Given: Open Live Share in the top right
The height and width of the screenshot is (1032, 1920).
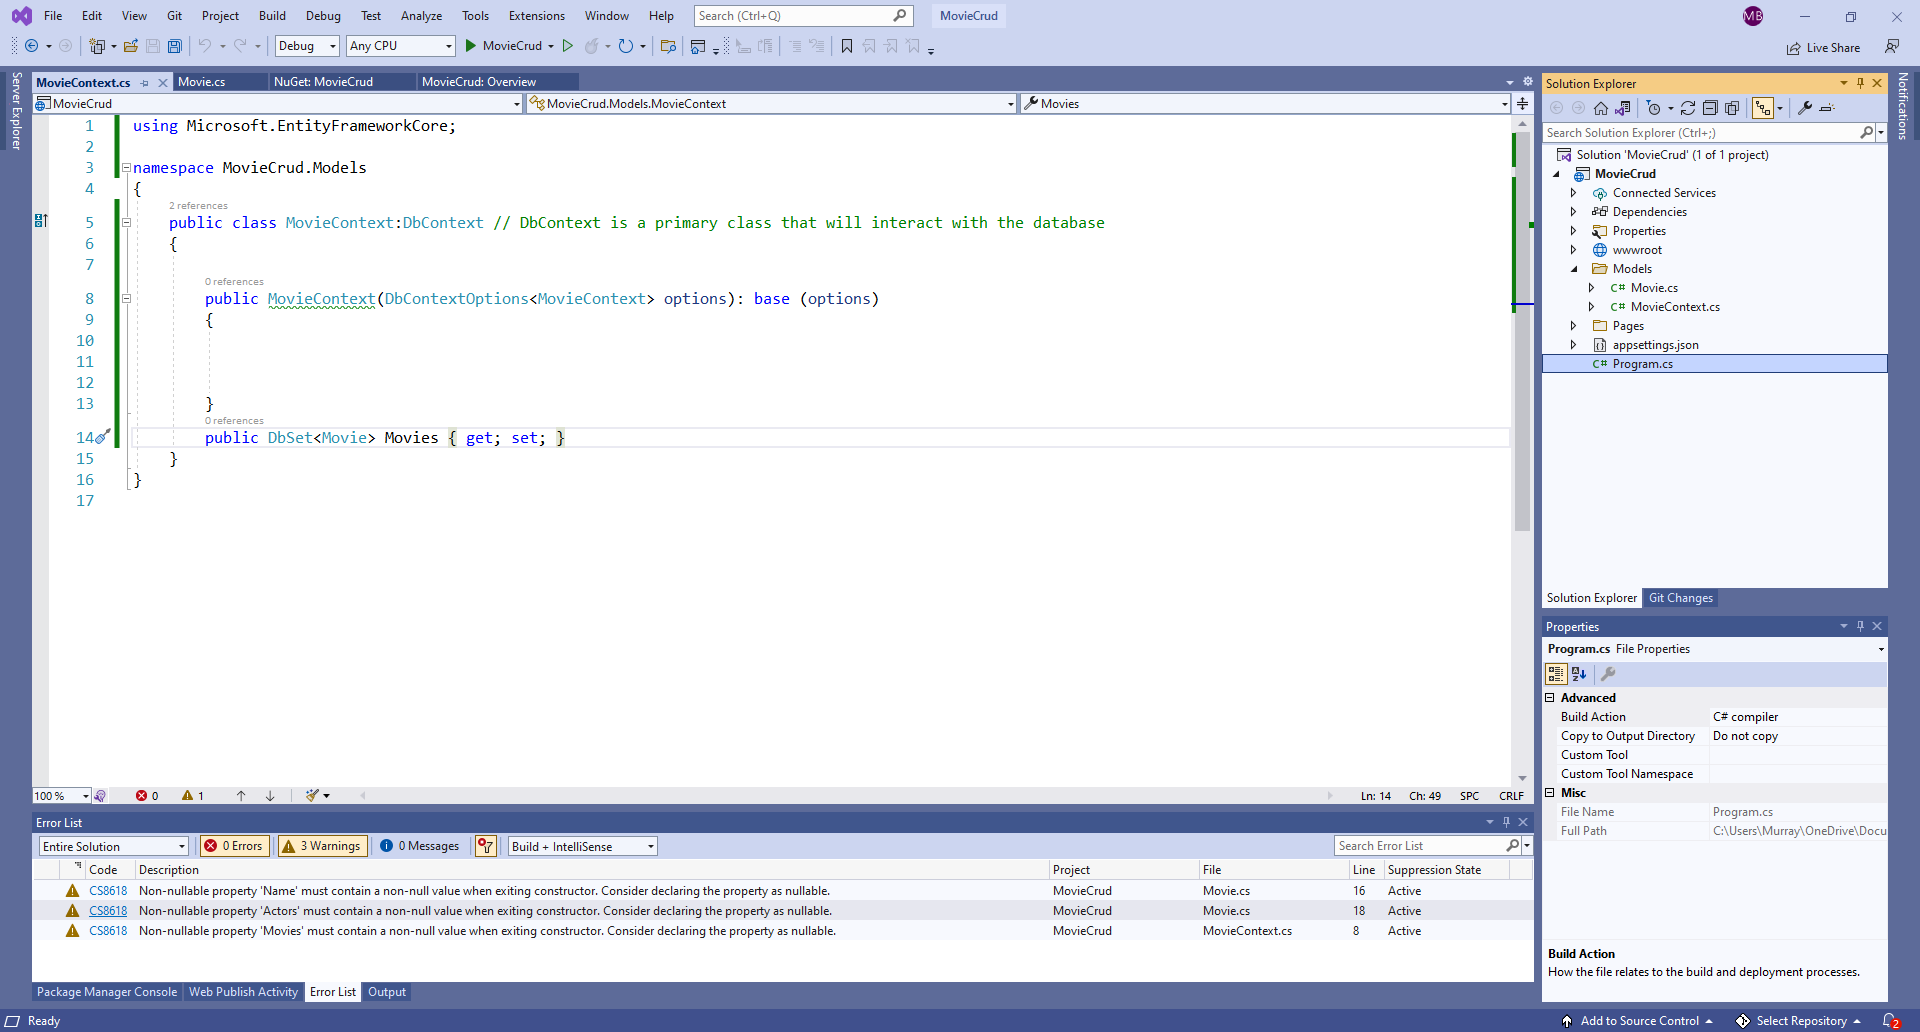Looking at the screenshot, I should tap(1824, 48).
